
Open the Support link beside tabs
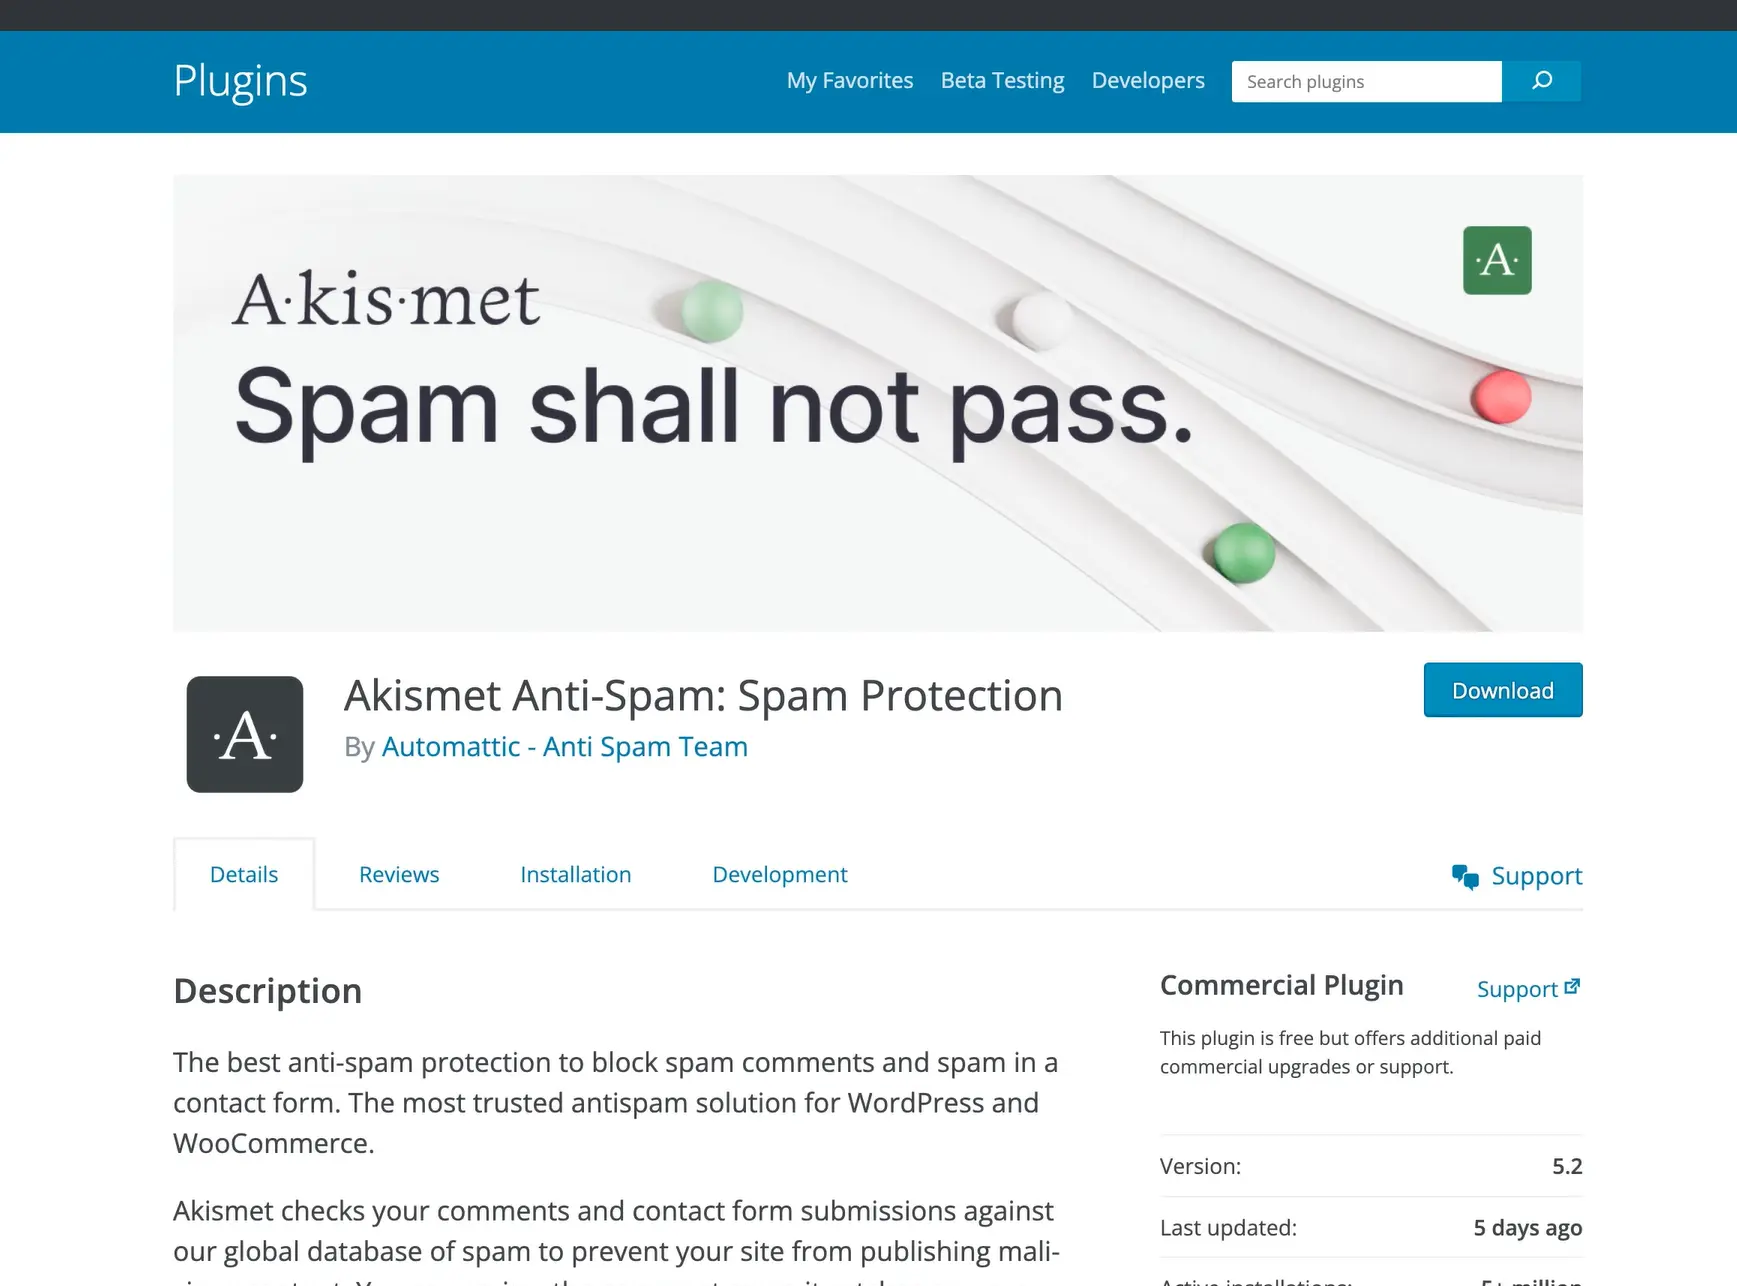1536,876
